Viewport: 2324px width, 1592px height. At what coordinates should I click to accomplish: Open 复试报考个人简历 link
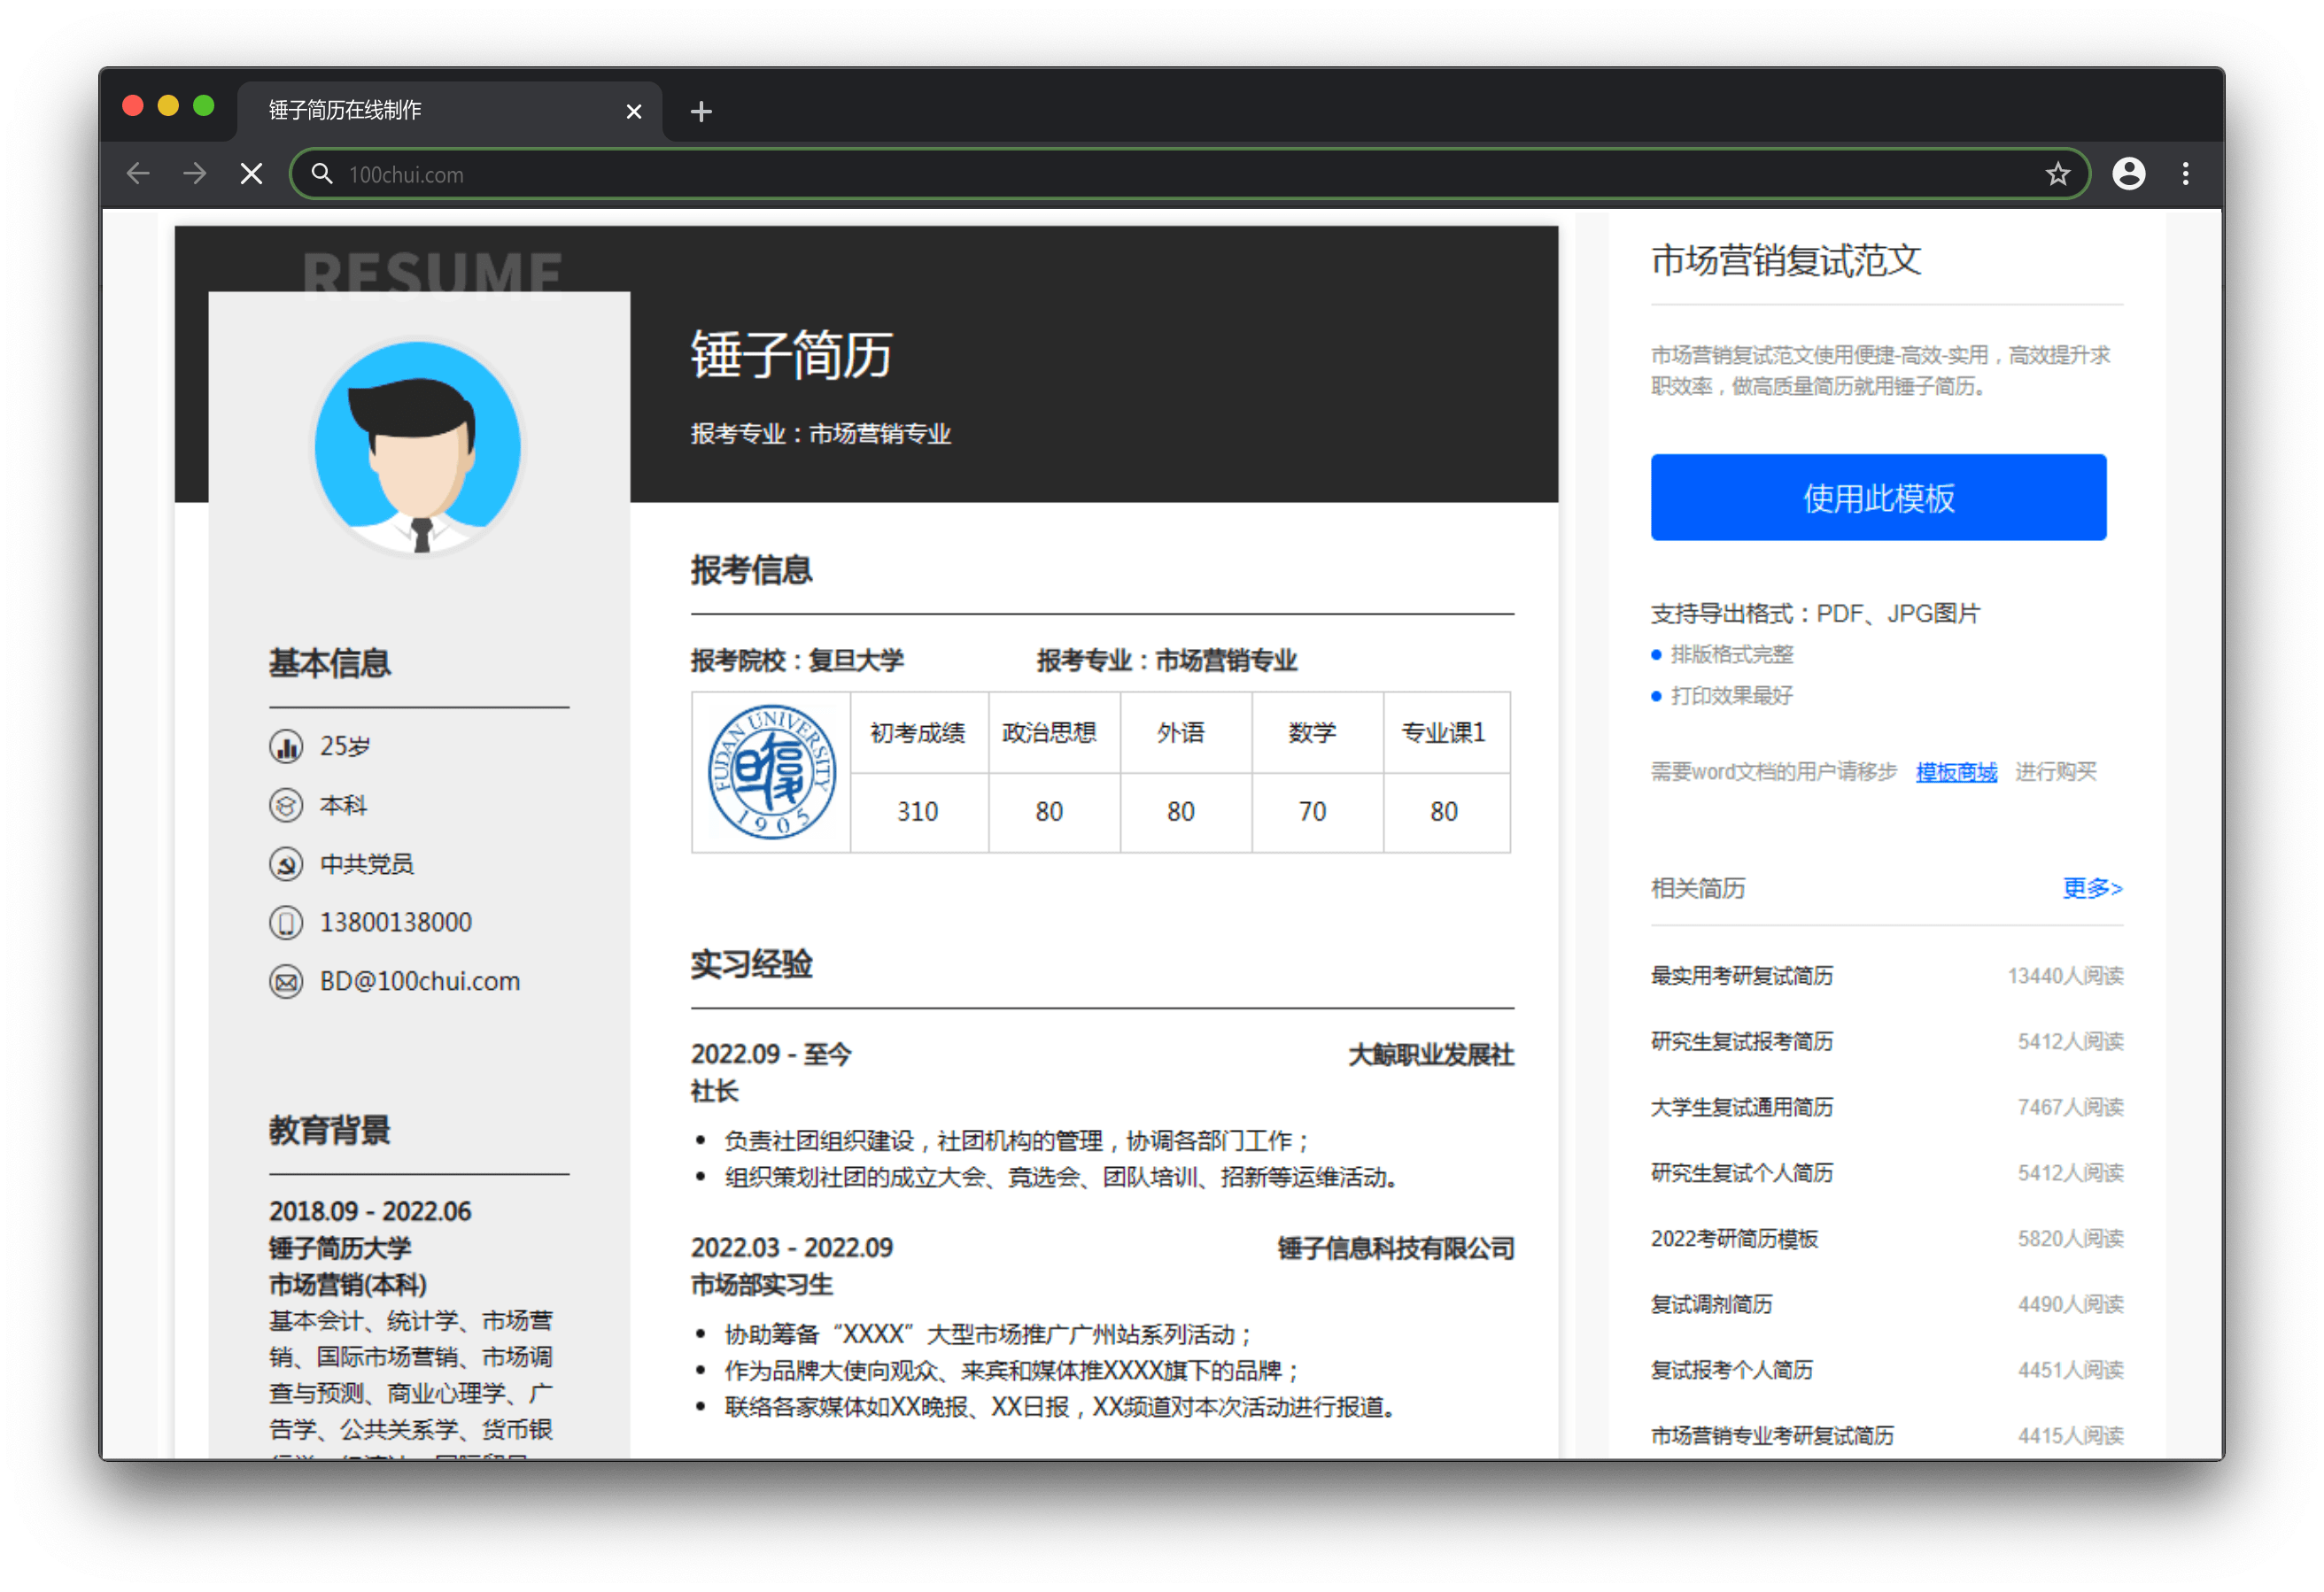pyautogui.click(x=1731, y=1370)
